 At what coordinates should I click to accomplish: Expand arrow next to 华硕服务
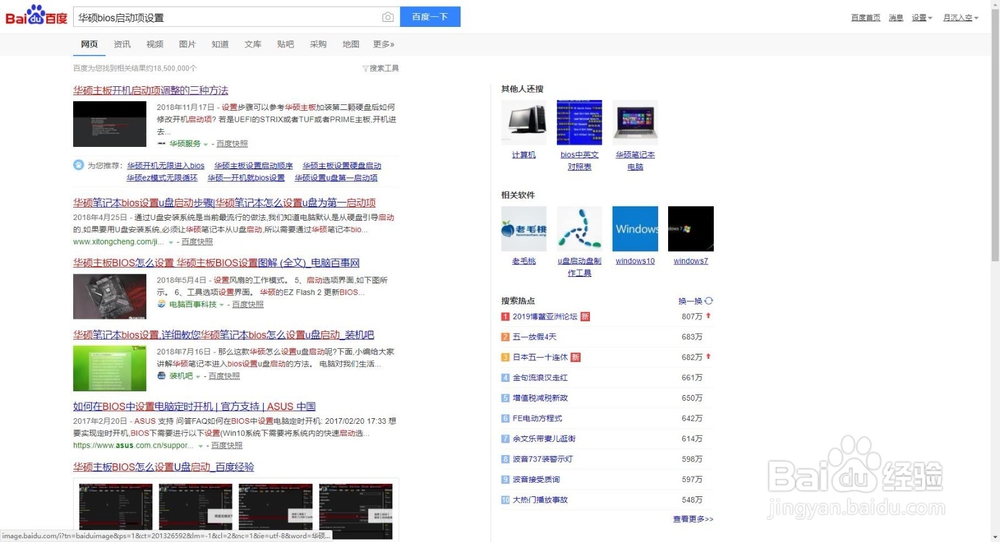pos(205,144)
